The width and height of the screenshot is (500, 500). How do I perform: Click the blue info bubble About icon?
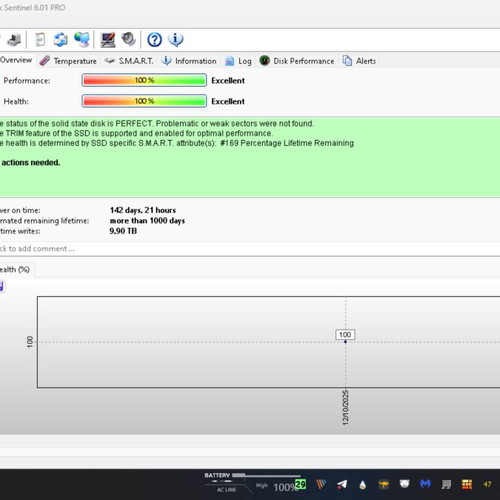pos(176,40)
